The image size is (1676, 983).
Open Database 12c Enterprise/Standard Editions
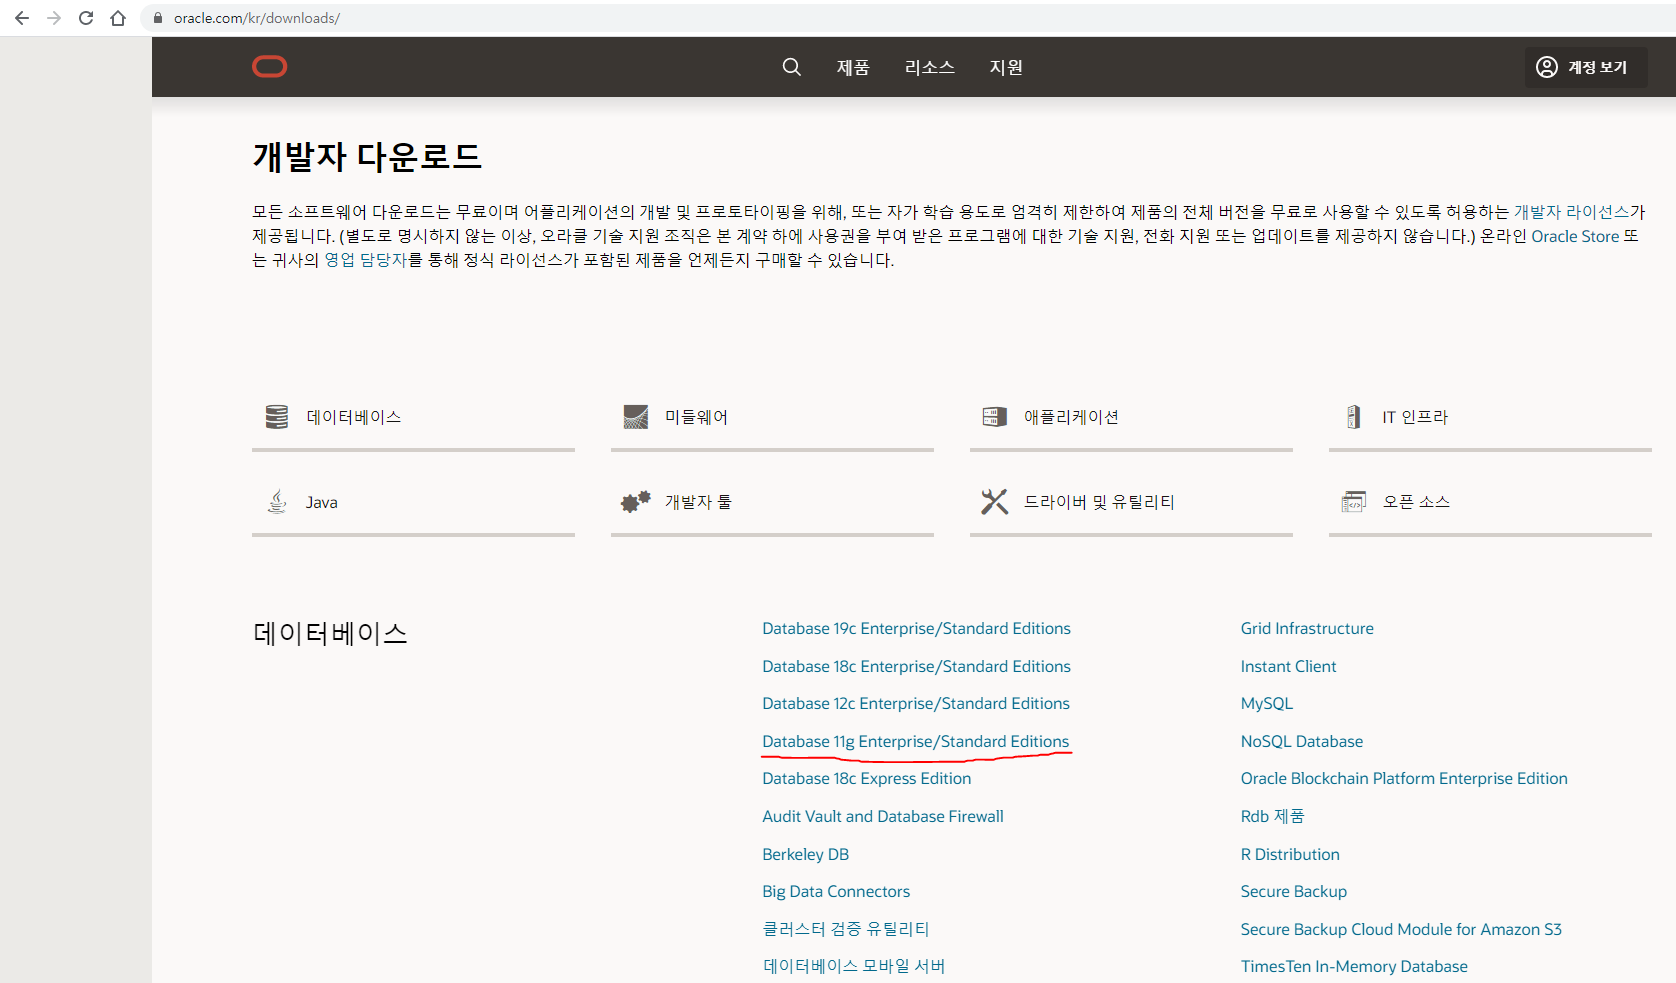[x=916, y=703]
